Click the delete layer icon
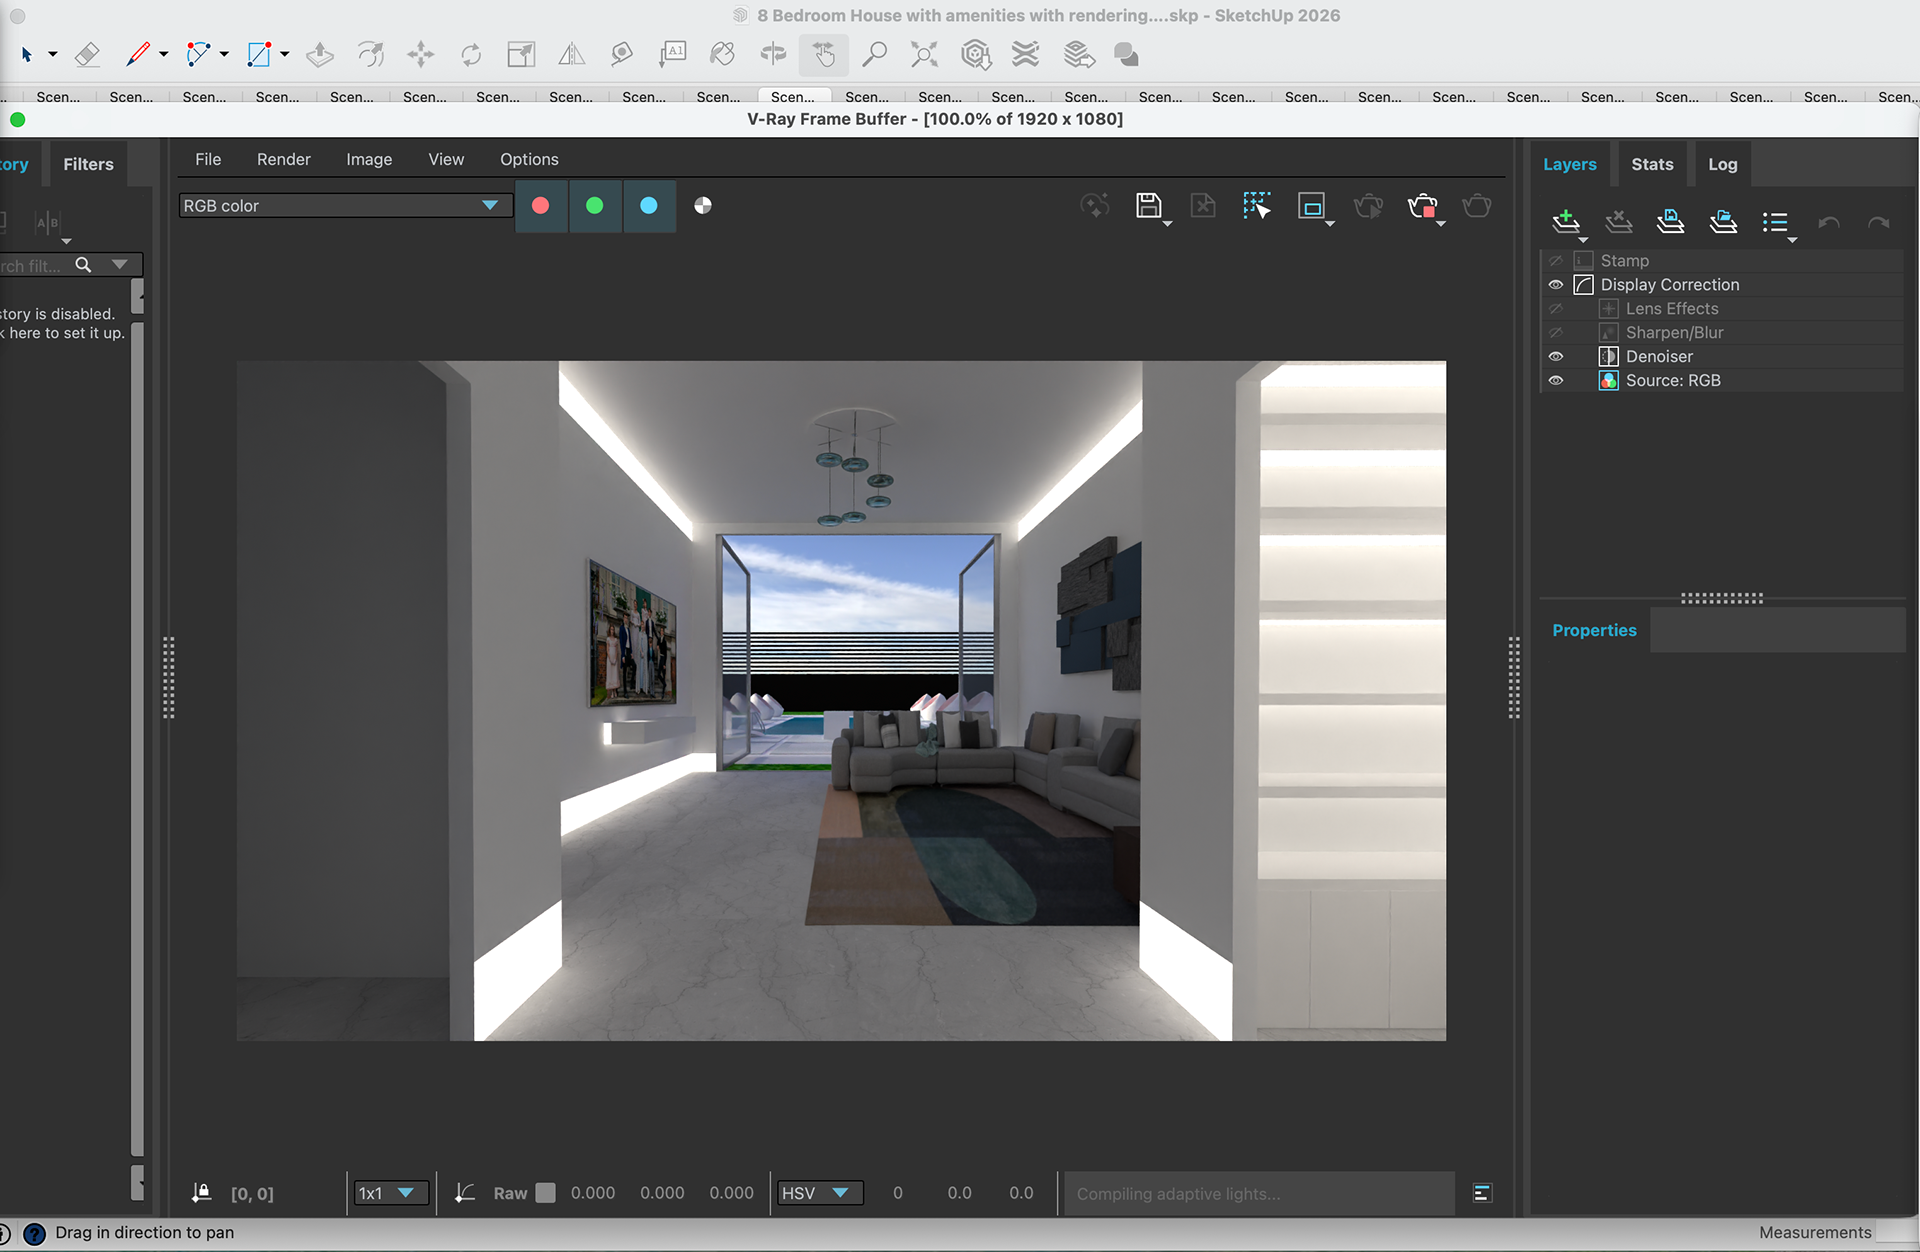This screenshot has height=1252, width=1920. tap(1618, 222)
